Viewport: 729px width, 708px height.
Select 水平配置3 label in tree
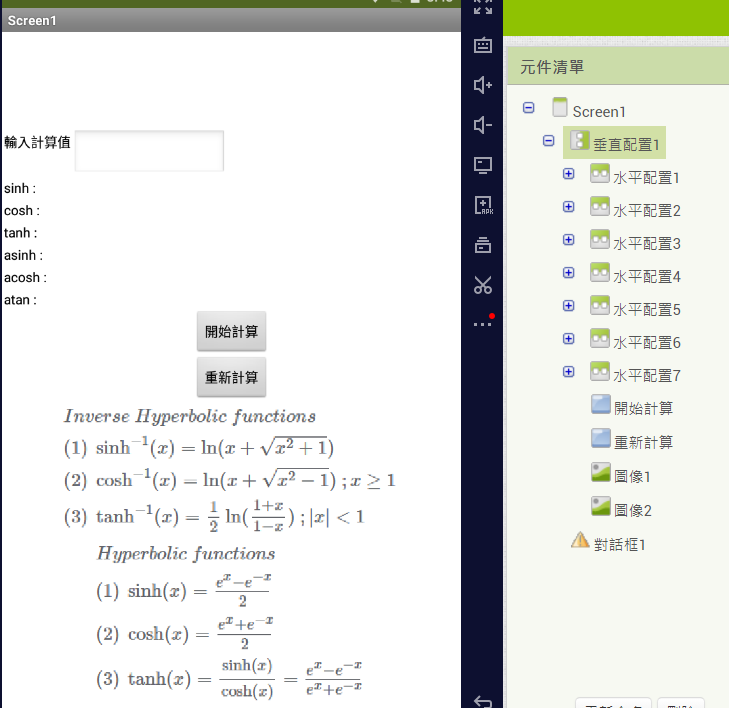pyautogui.click(x=647, y=244)
